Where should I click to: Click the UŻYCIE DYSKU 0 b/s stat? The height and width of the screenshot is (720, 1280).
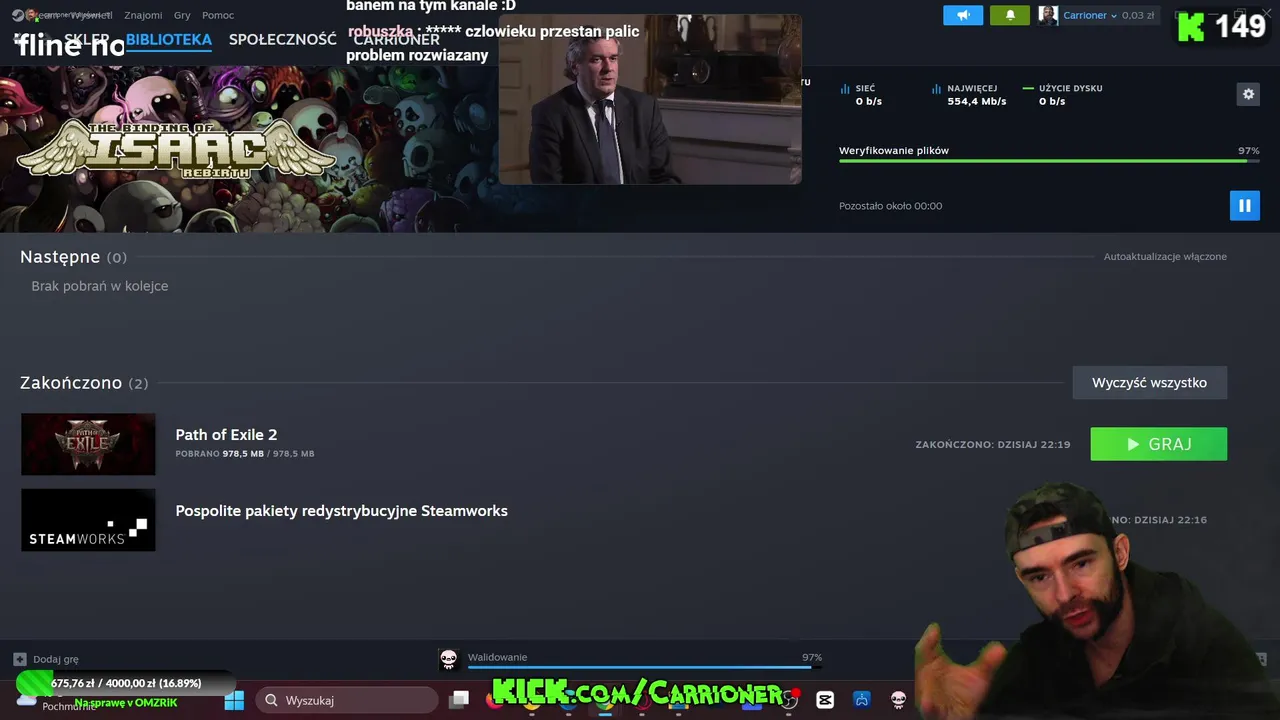pos(1062,95)
